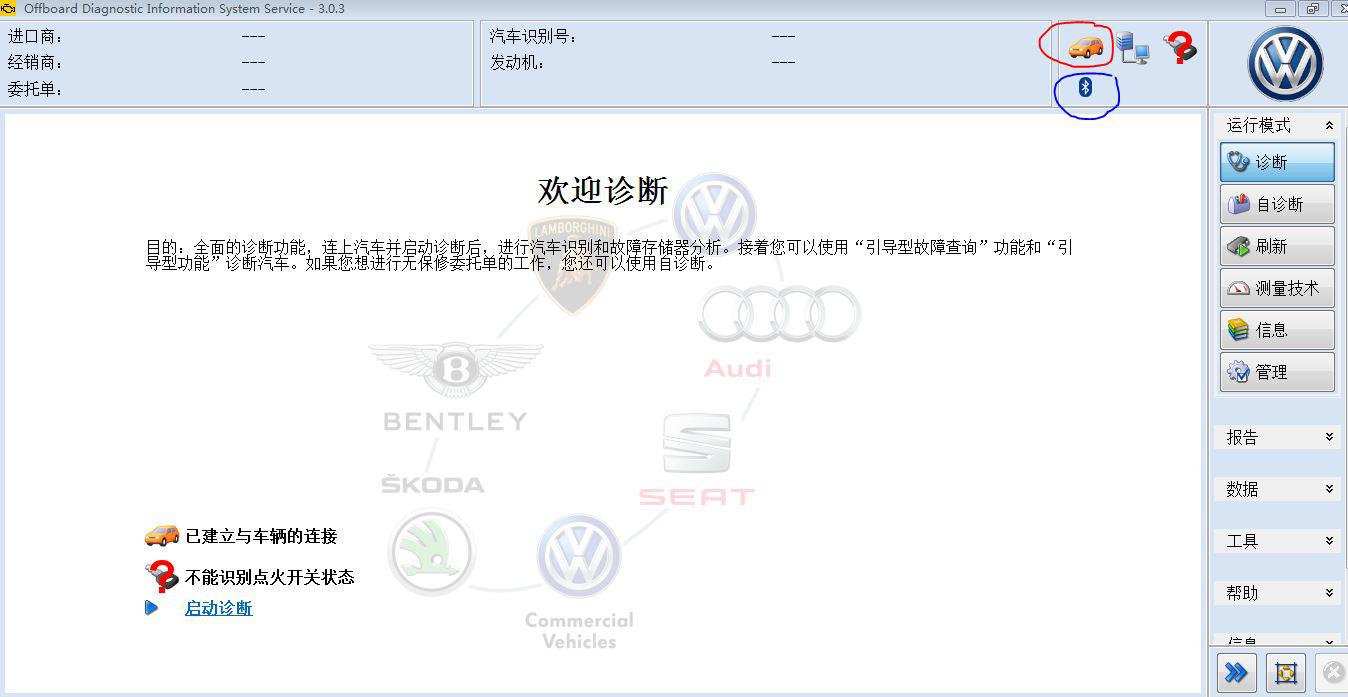Click the gear icon on 管理 button
Screen dimensions: 1348x697
click(x=1238, y=372)
